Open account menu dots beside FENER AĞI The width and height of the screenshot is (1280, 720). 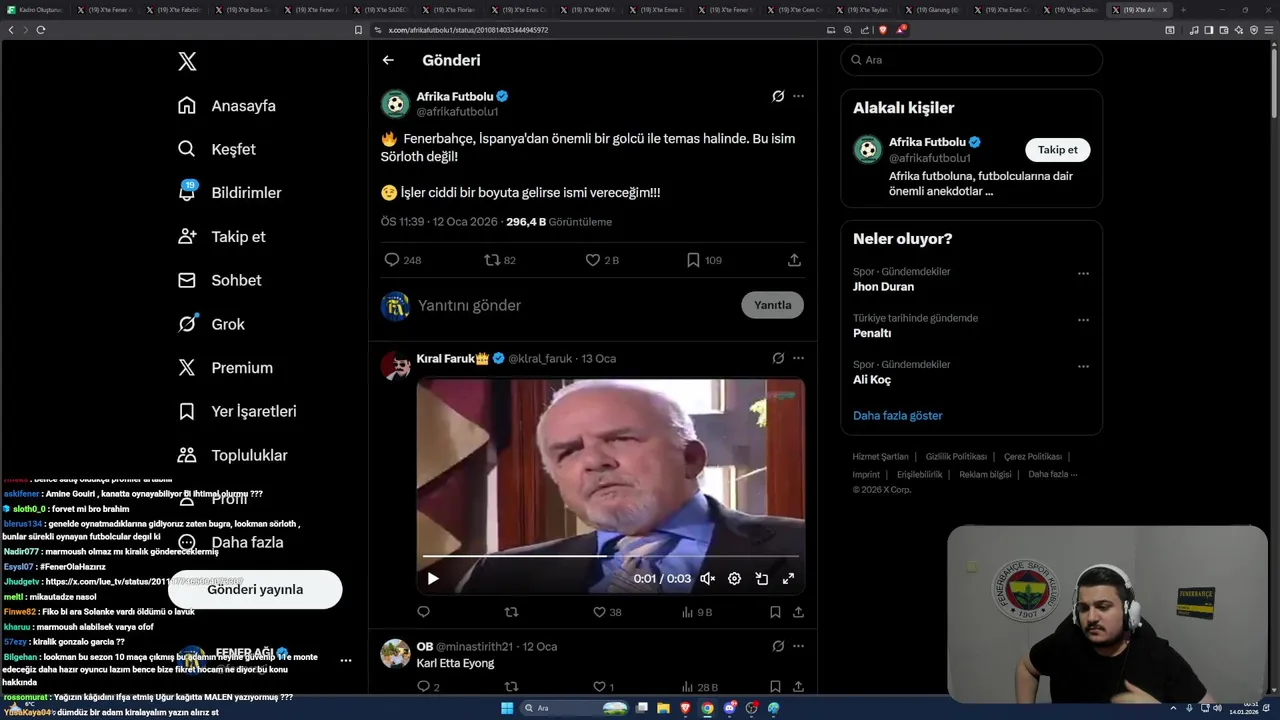coord(346,660)
